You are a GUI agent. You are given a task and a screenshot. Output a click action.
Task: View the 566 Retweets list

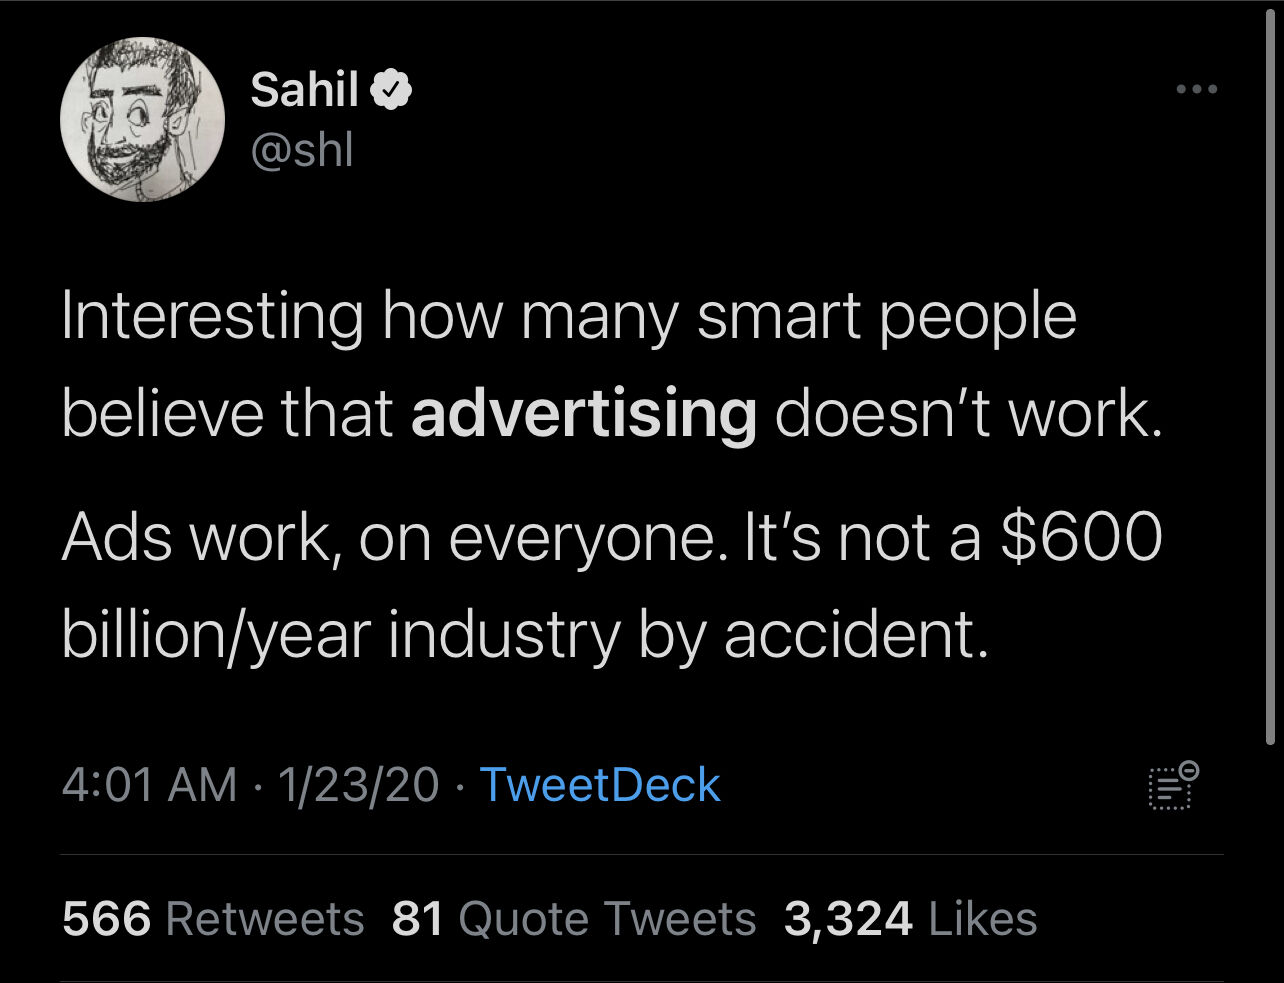click(213, 919)
